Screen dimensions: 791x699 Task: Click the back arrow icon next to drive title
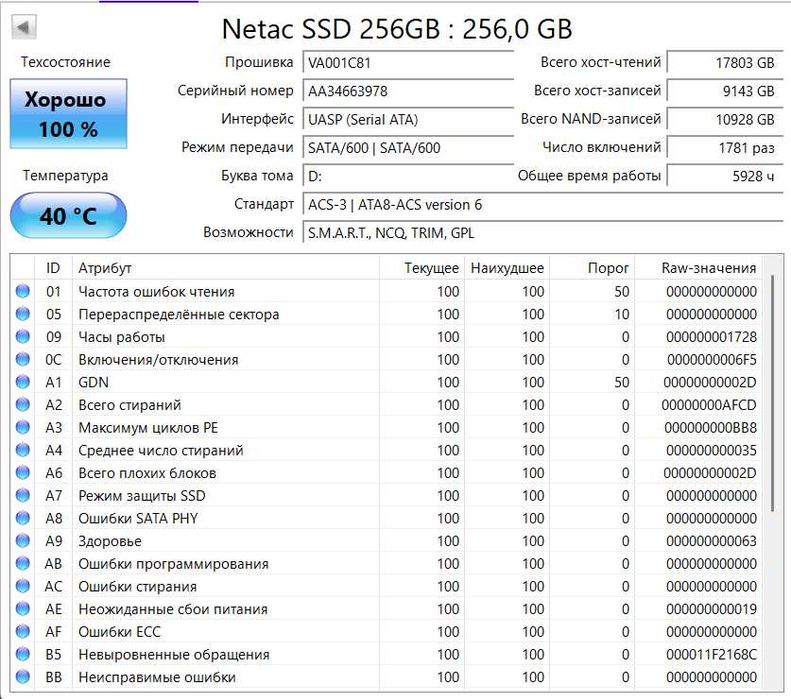24,27
